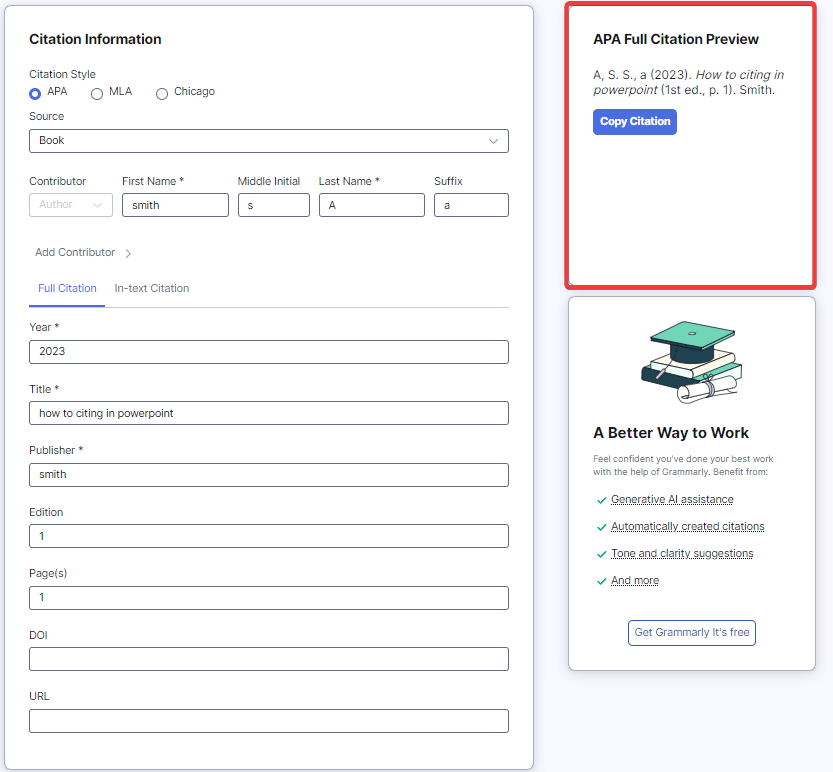833x772 pixels.
Task: Open the Automatically created citations link
Action: (x=688, y=526)
